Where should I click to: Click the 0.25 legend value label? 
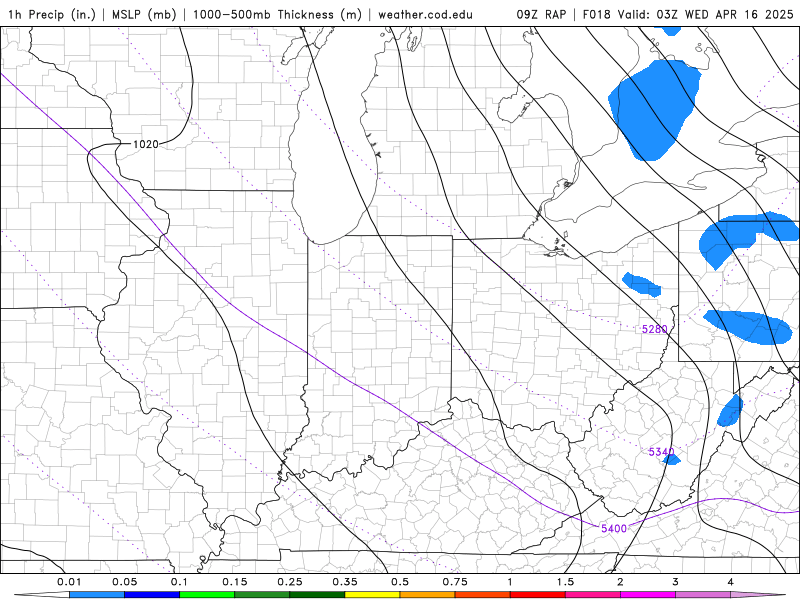tap(290, 582)
